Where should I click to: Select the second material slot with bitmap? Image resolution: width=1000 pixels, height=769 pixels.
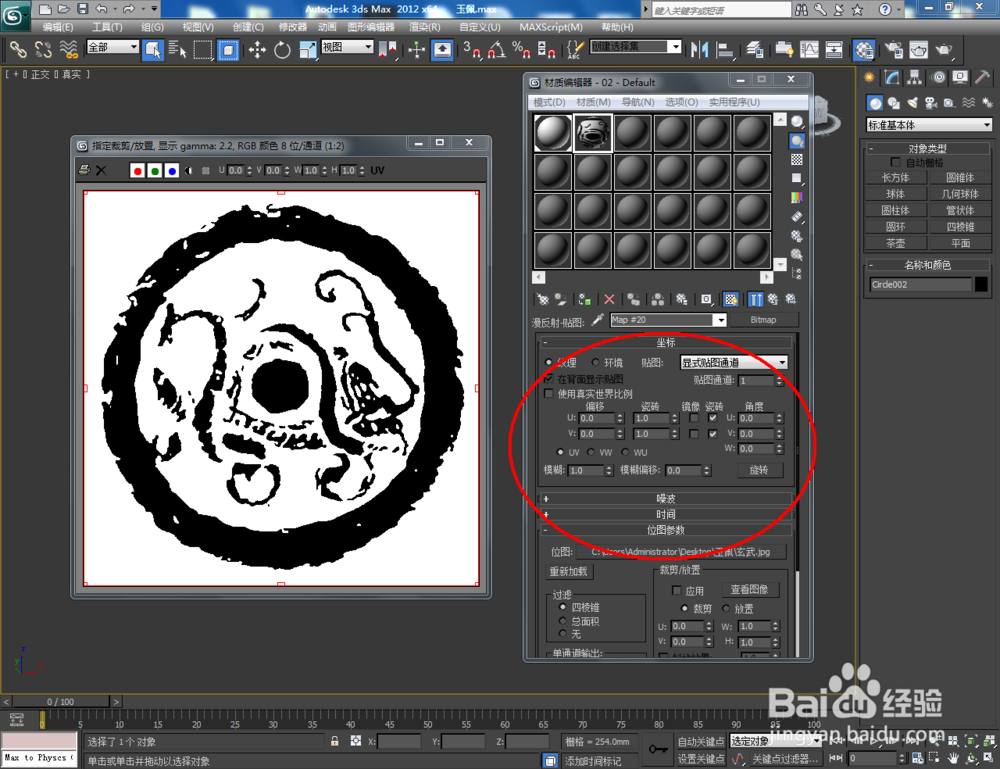(x=592, y=133)
